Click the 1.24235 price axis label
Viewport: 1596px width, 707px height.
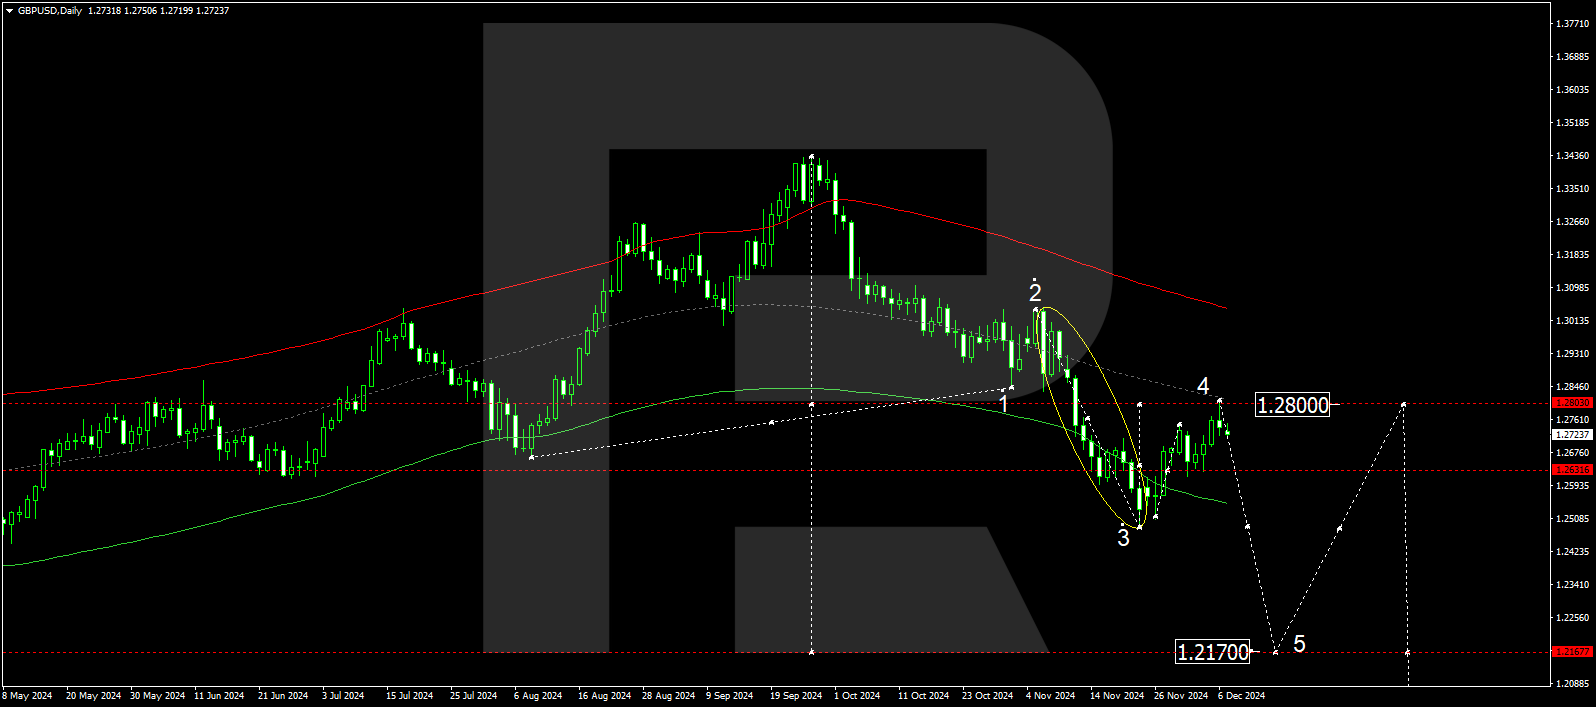point(1573,552)
